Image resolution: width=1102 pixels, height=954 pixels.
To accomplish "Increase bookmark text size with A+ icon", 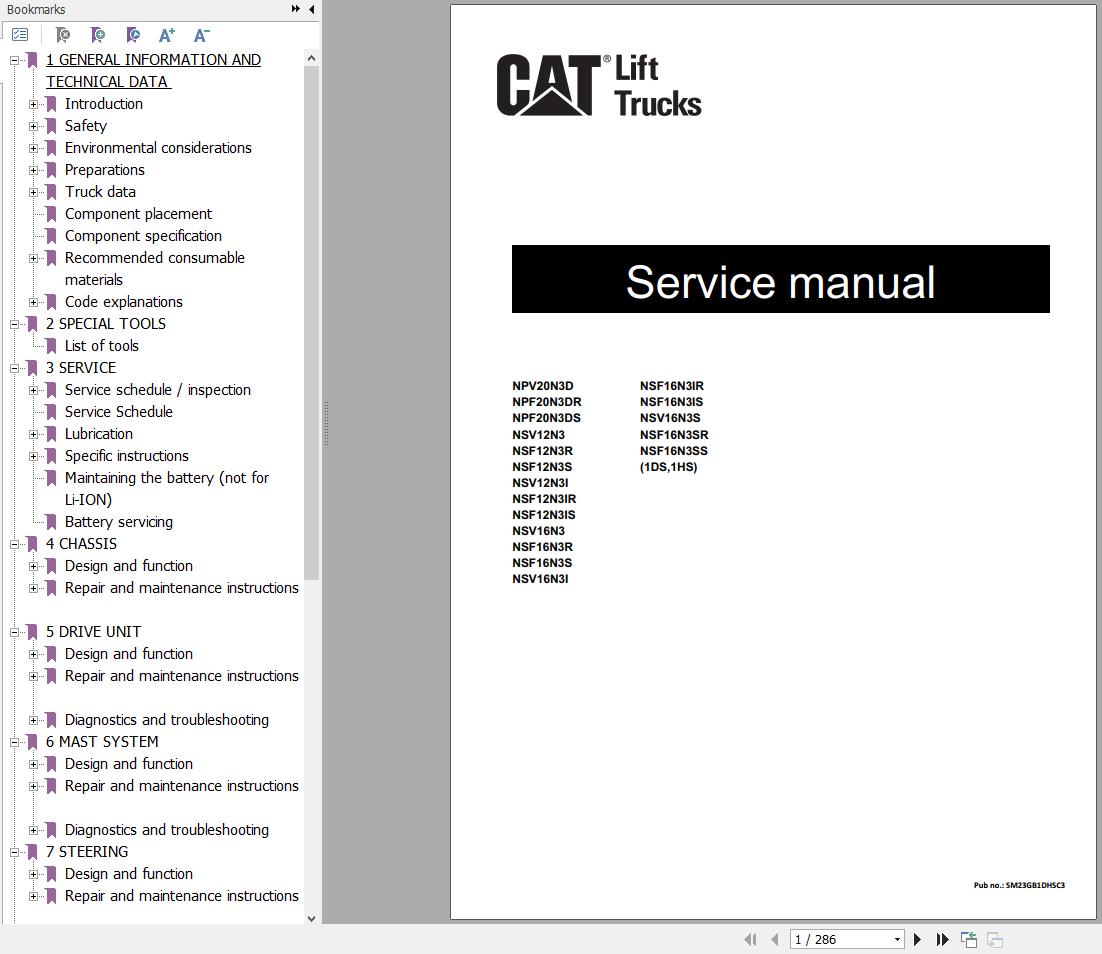I will pyautogui.click(x=166, y=34).
